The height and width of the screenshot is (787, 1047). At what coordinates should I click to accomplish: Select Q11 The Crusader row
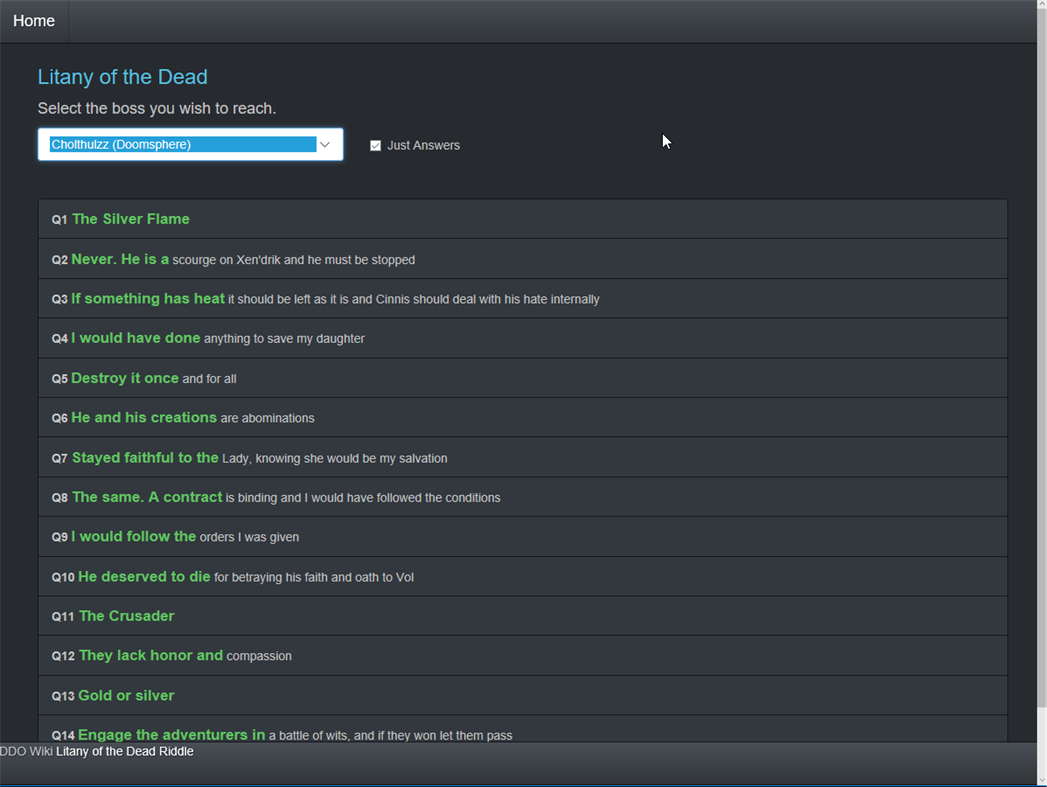tap(523, 615)
